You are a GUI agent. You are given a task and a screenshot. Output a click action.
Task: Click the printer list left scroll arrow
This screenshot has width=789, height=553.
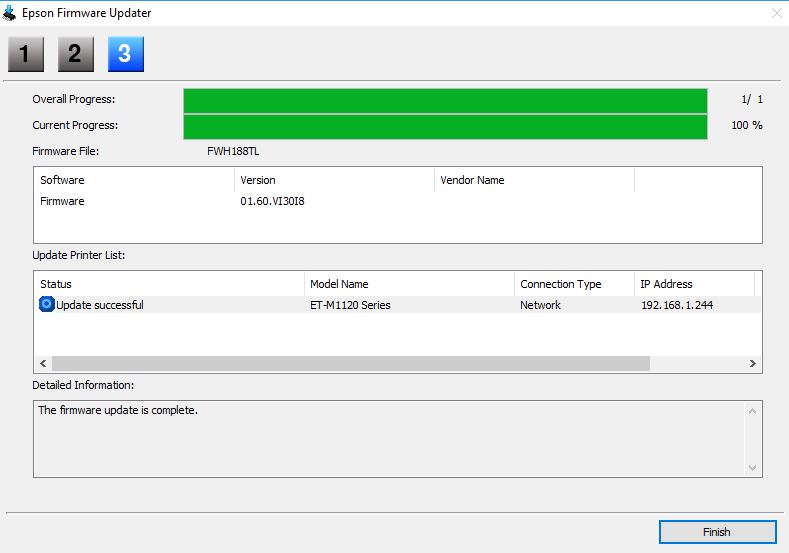(43, 363)
